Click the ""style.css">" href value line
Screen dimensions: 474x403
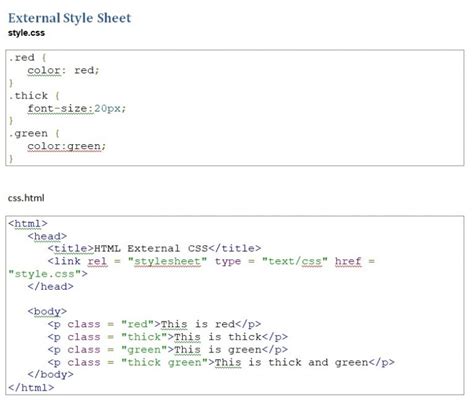(48, 274)
